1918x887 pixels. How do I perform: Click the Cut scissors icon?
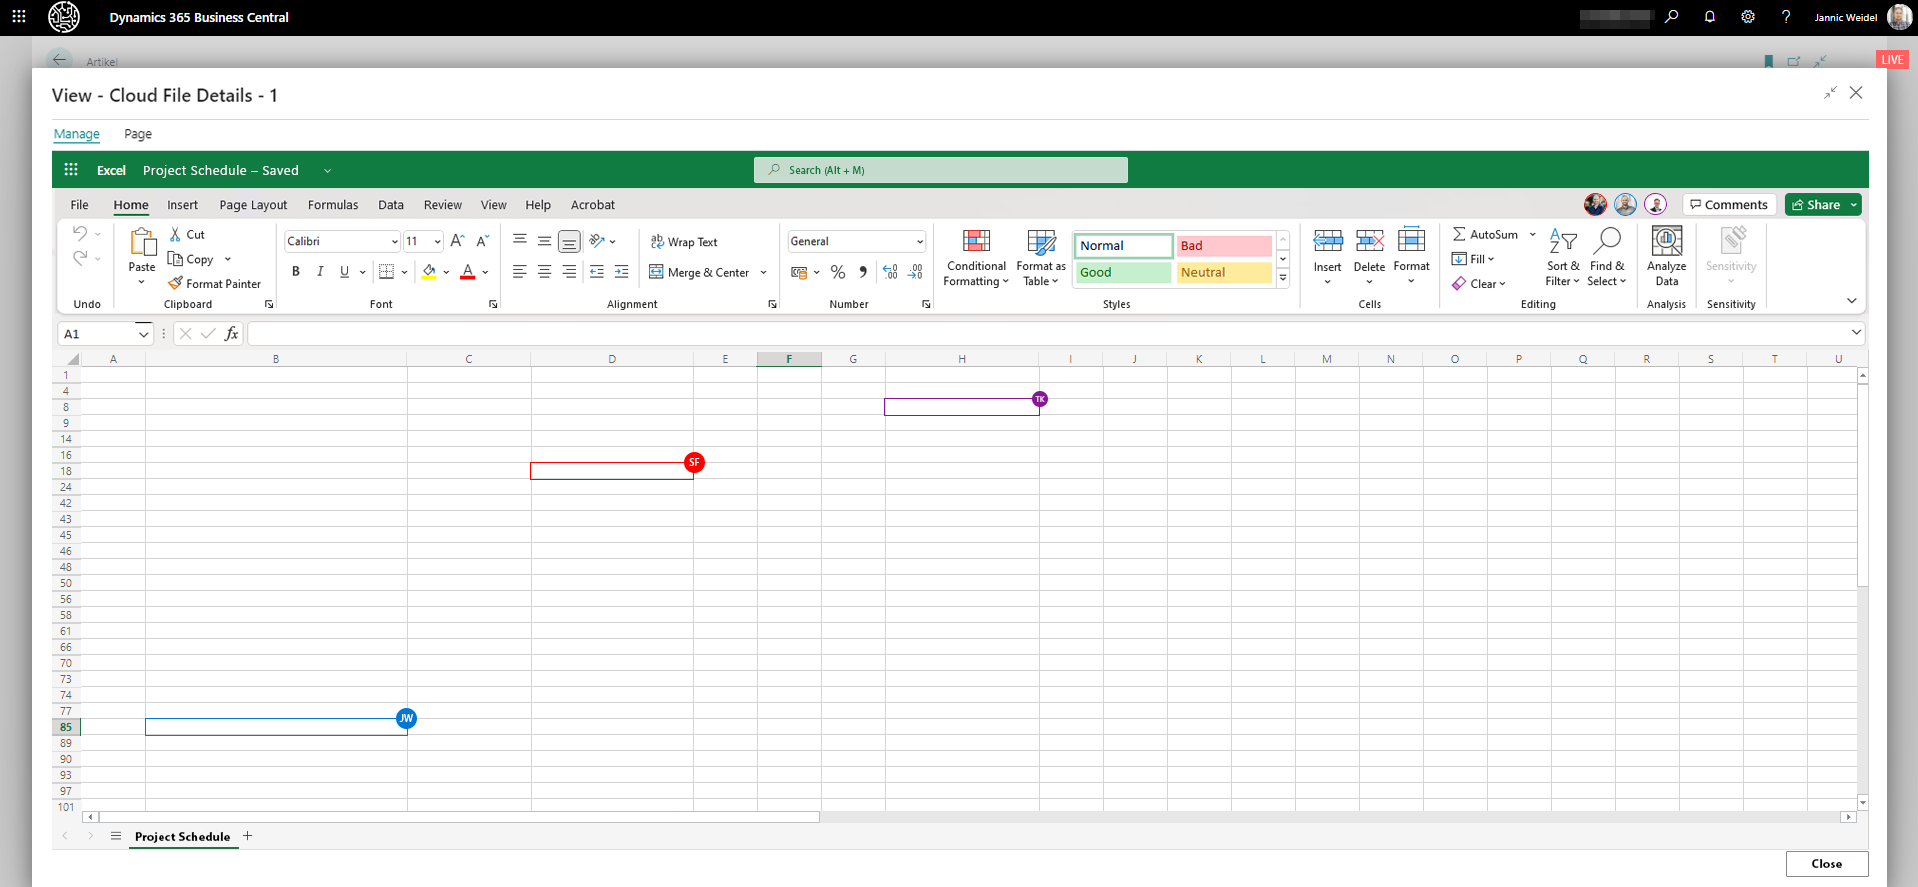[176, 234]
